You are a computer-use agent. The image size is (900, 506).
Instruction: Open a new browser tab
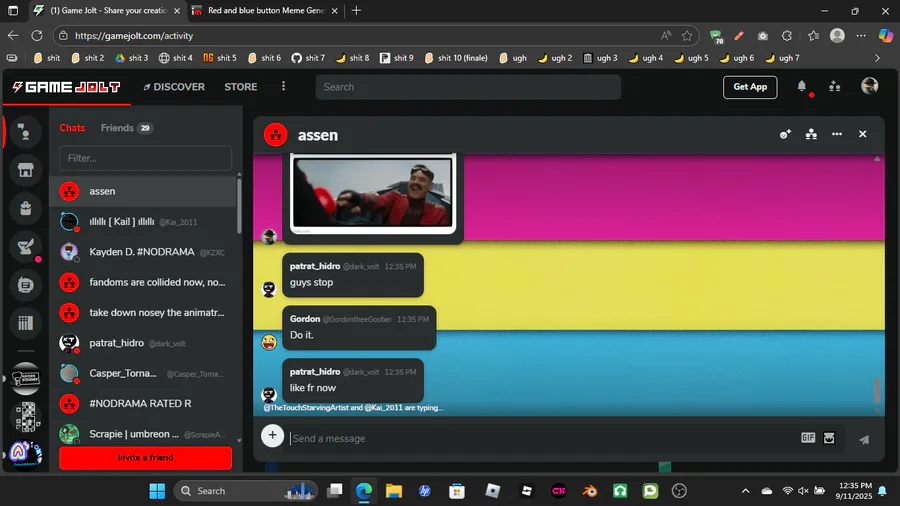[x=356, y=10]
